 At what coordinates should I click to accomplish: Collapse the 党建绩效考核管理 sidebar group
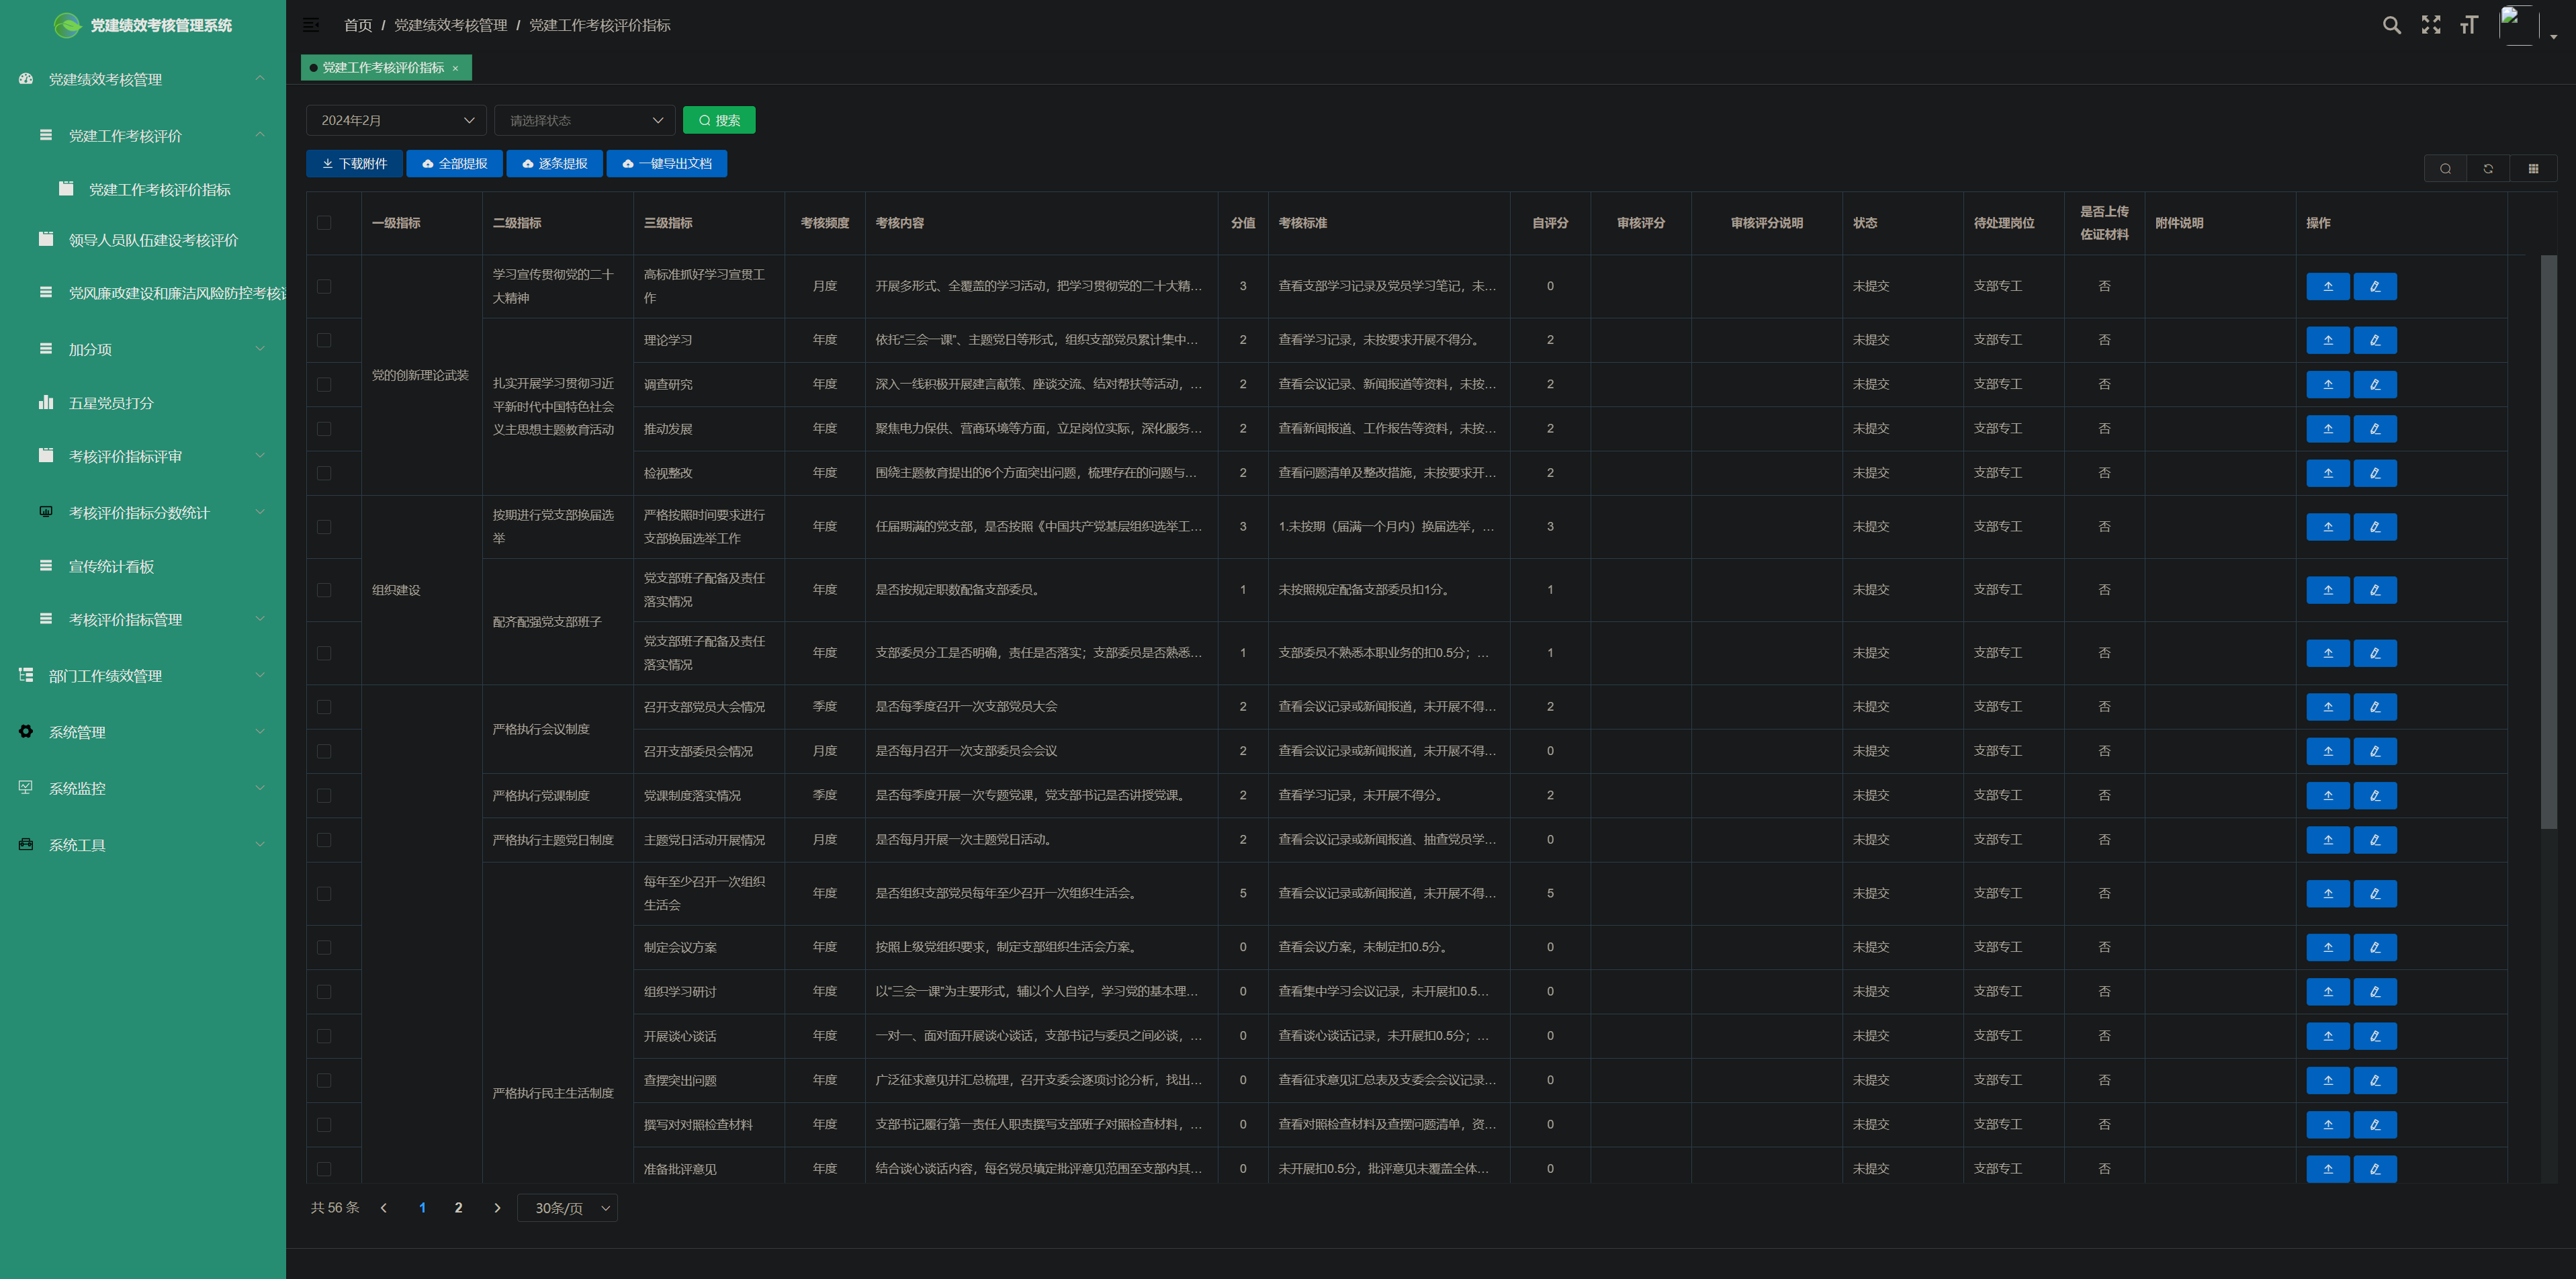tap(143, 79)
